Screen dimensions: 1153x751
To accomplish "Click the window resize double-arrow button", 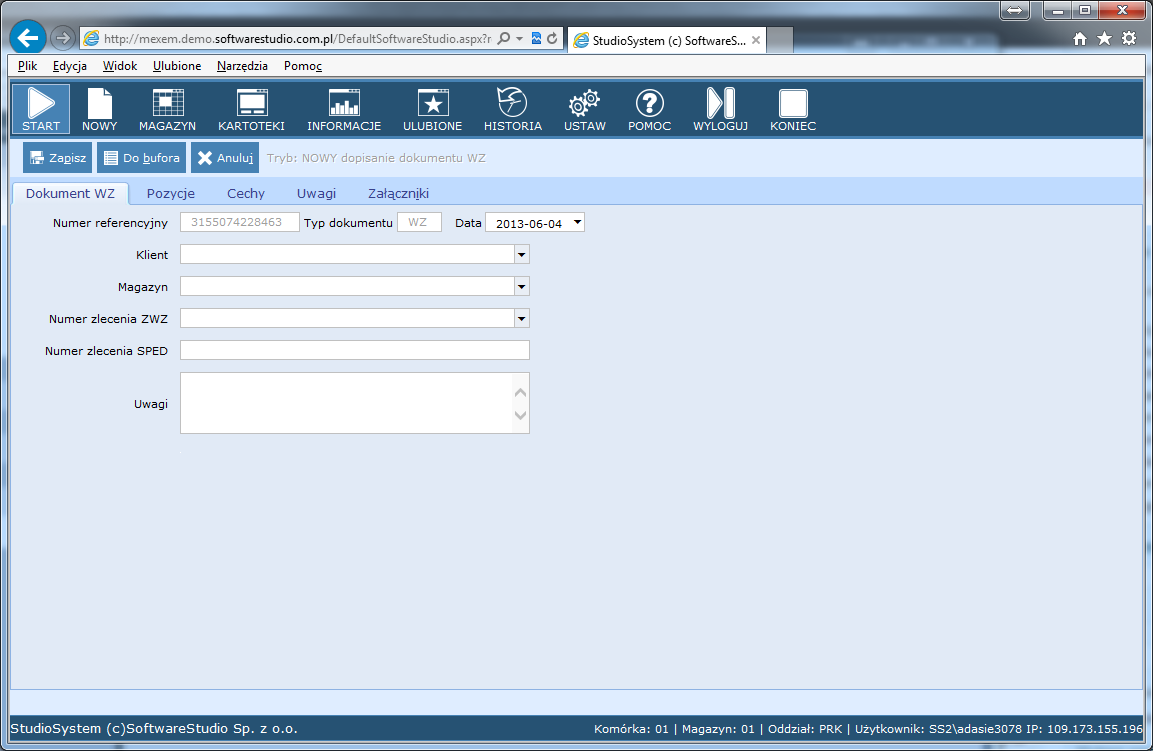I will click(x=1015, y=10).
